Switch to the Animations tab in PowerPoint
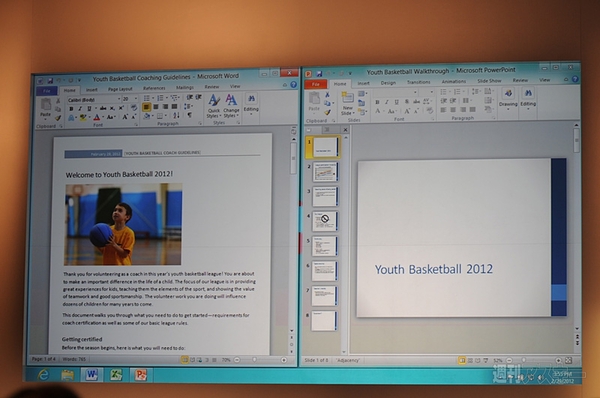 (453, 81)
